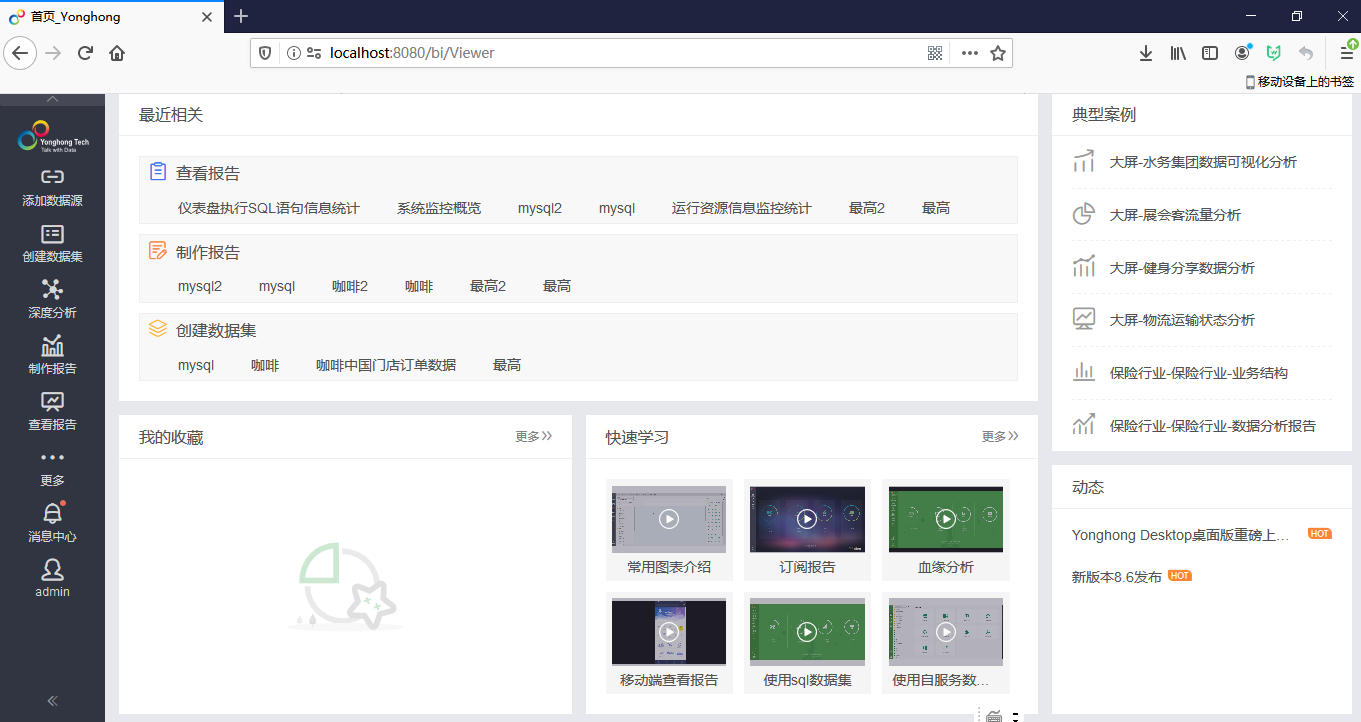Expand more items in Quick Learning (快速学习)
Viewport: 1361px width, 722px height.
point(999,436)
